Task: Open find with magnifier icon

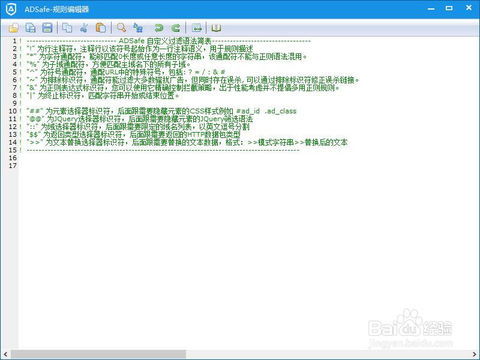Action: (121, 28)
